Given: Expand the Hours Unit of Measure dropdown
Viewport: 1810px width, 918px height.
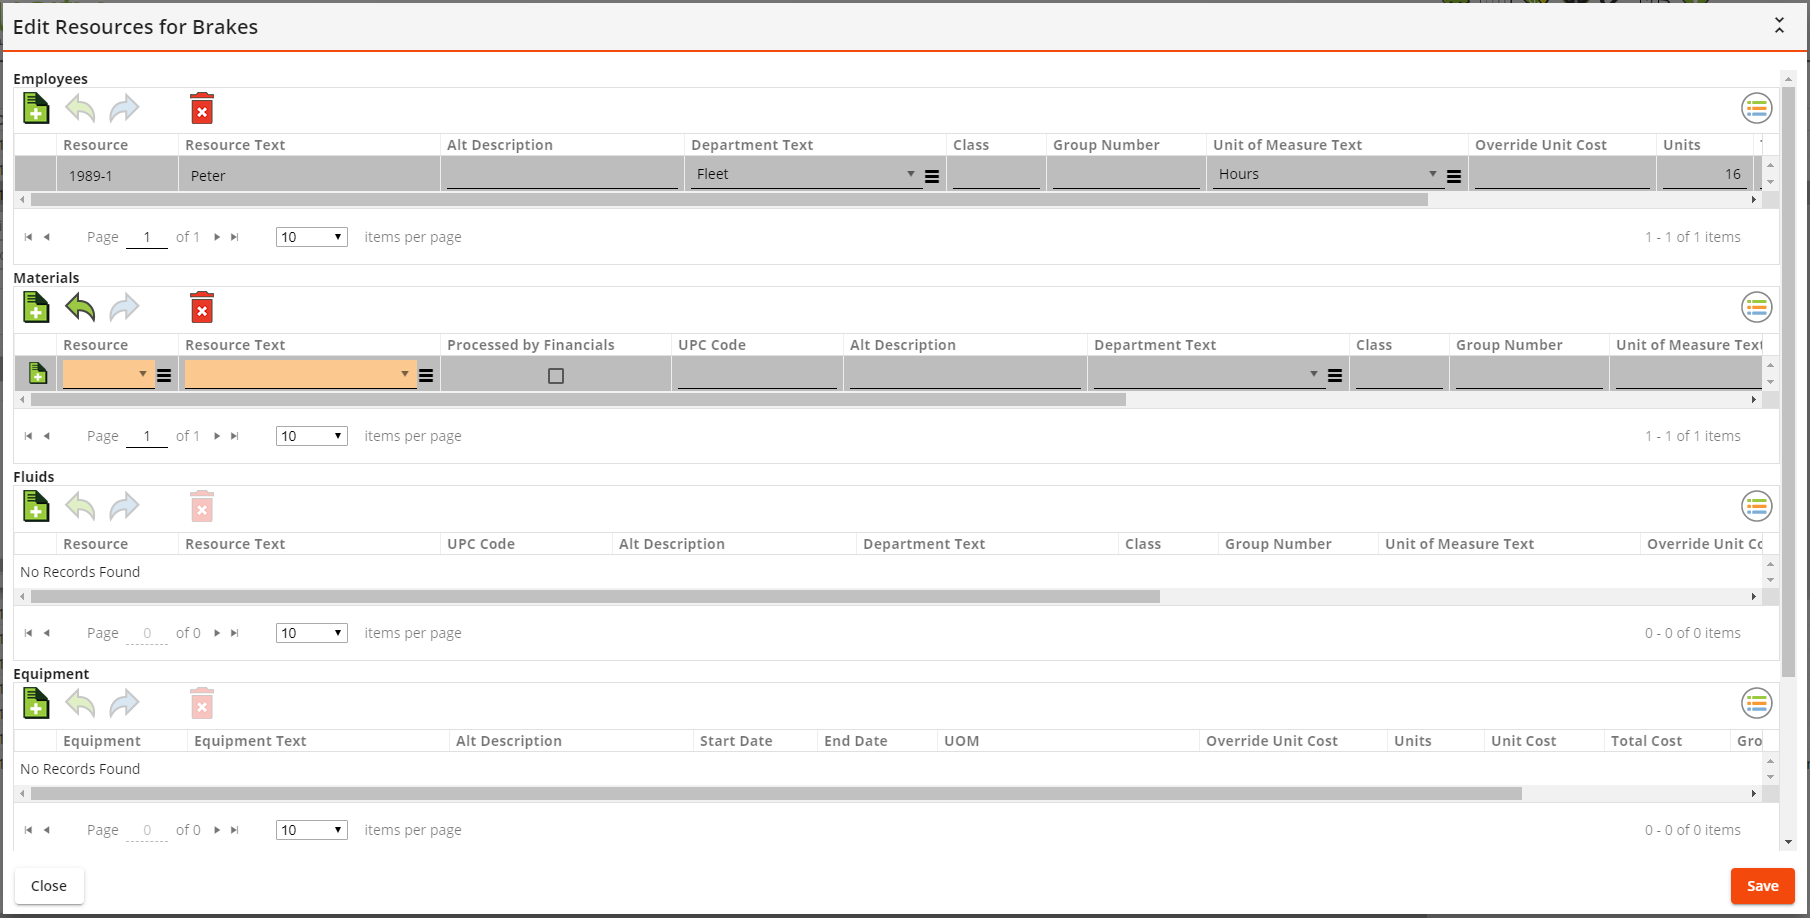Looking at the screenshot, I should [x=1432, y=174].
